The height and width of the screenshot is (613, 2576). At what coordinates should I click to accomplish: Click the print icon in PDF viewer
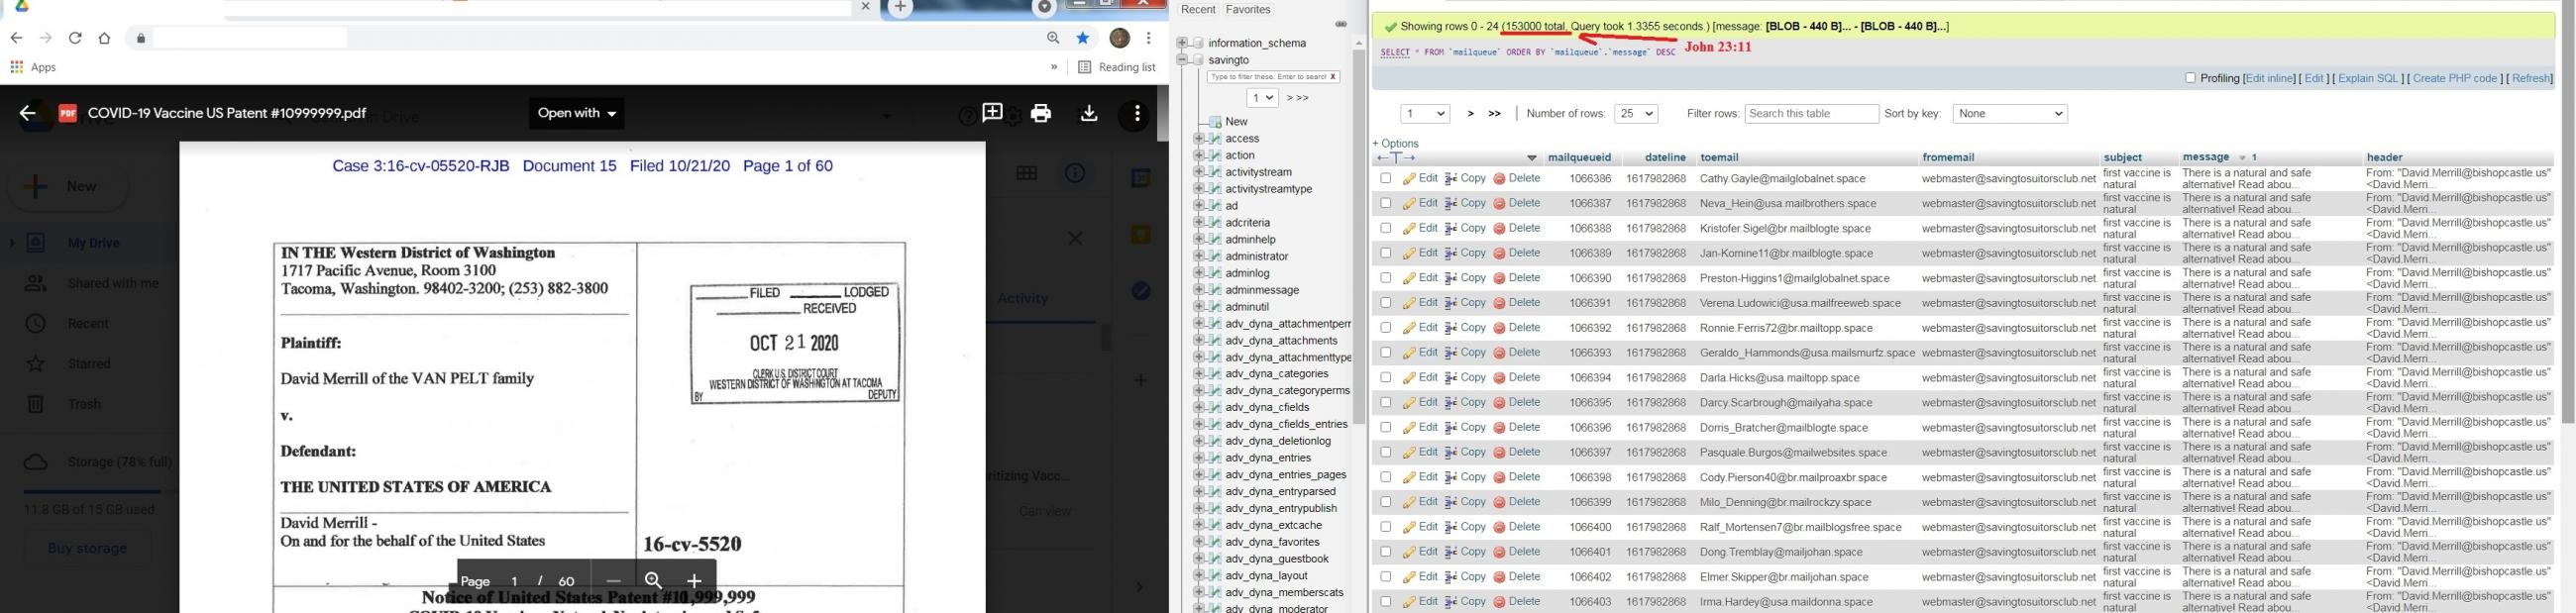1041,114
